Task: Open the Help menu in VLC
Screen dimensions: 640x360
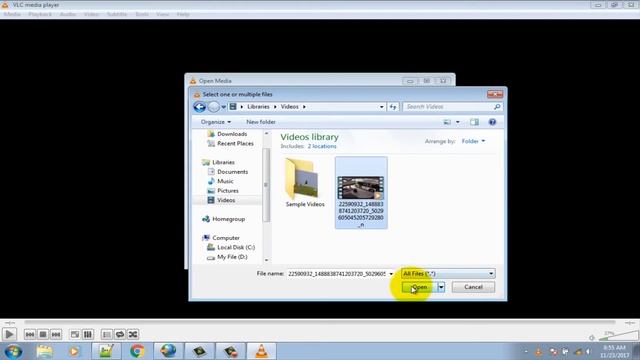Action: (183, 14)
